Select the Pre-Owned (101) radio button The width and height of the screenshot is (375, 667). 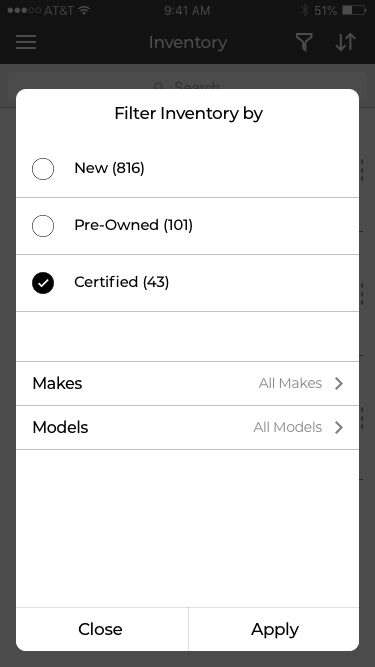[43, 226]
